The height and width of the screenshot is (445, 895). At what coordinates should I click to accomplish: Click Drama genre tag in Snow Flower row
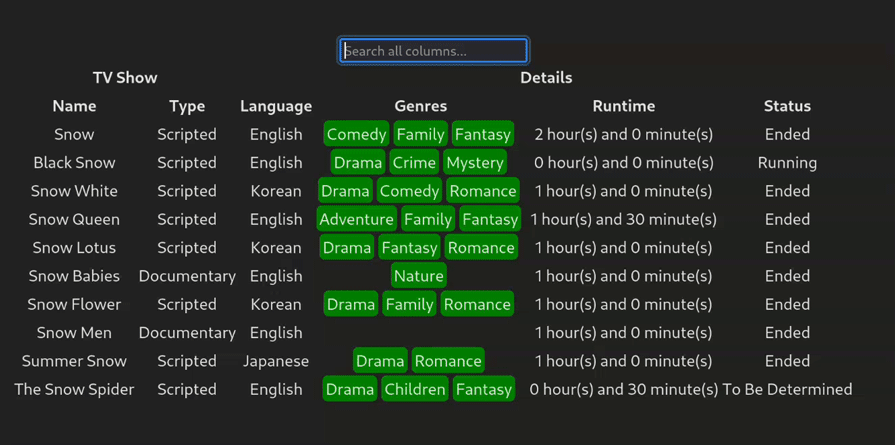(351, 305)
